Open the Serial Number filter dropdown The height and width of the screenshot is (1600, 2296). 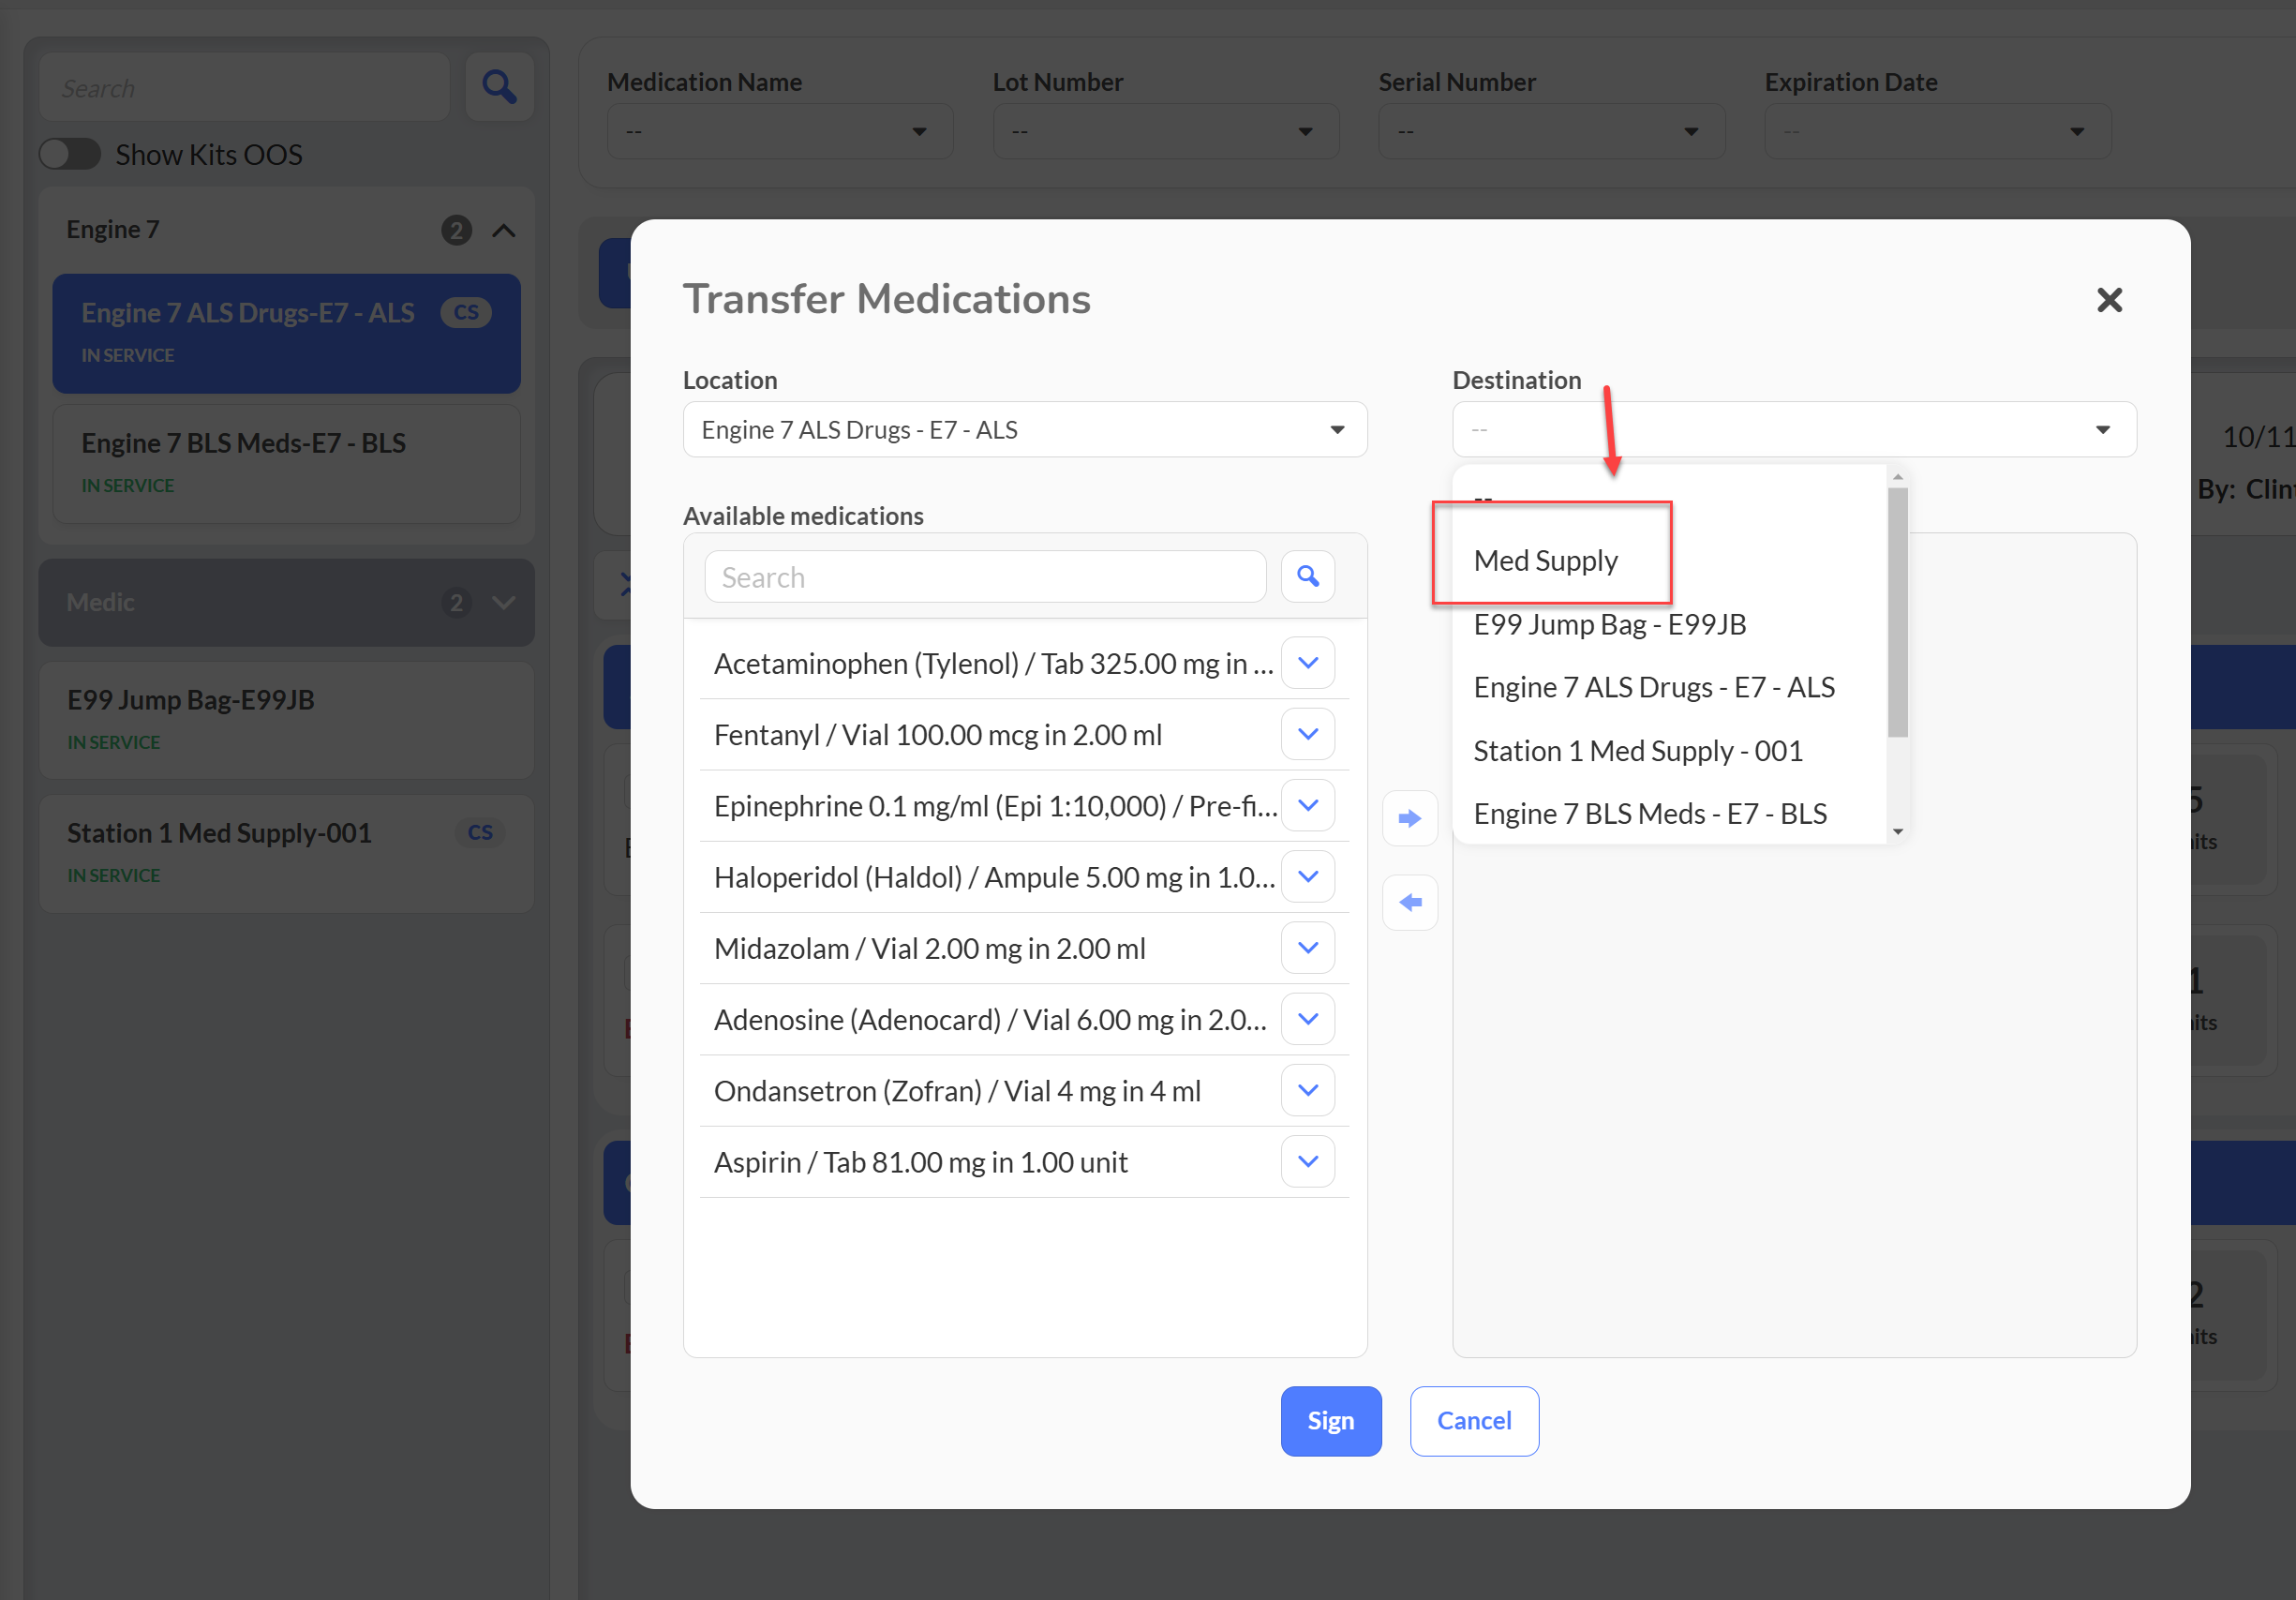coord(1552,131)
